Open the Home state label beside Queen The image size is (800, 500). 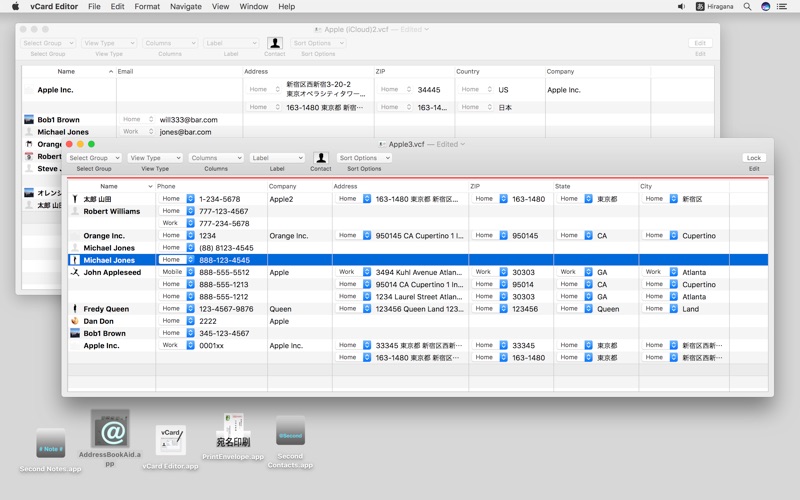[574, 309]
